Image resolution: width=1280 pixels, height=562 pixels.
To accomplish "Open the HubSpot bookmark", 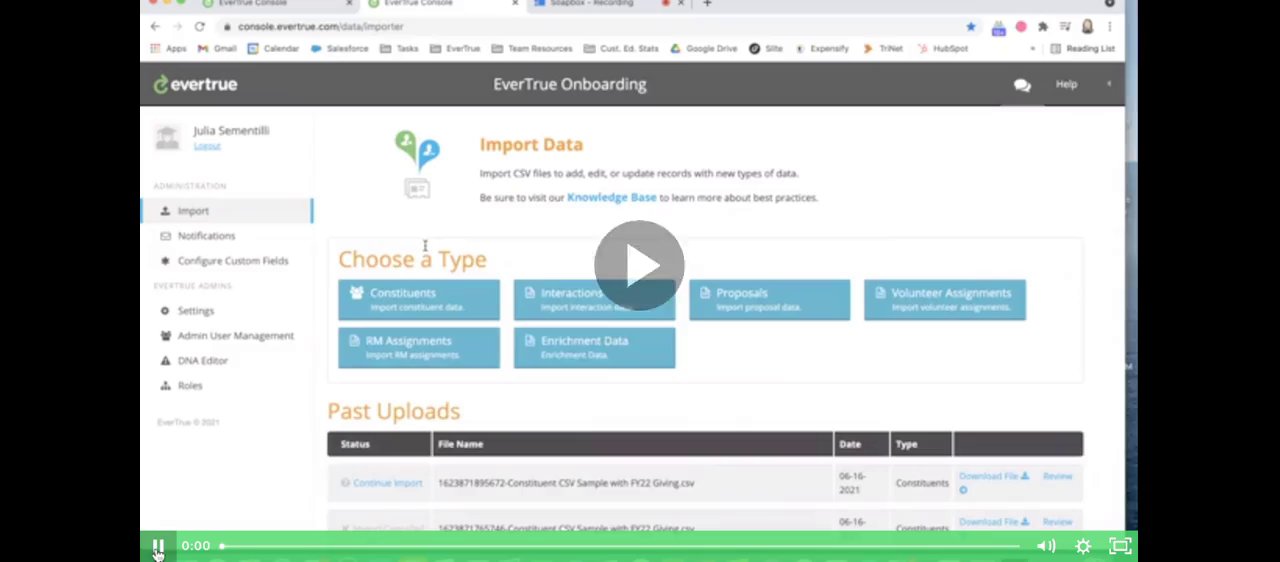I will point(942,48).
